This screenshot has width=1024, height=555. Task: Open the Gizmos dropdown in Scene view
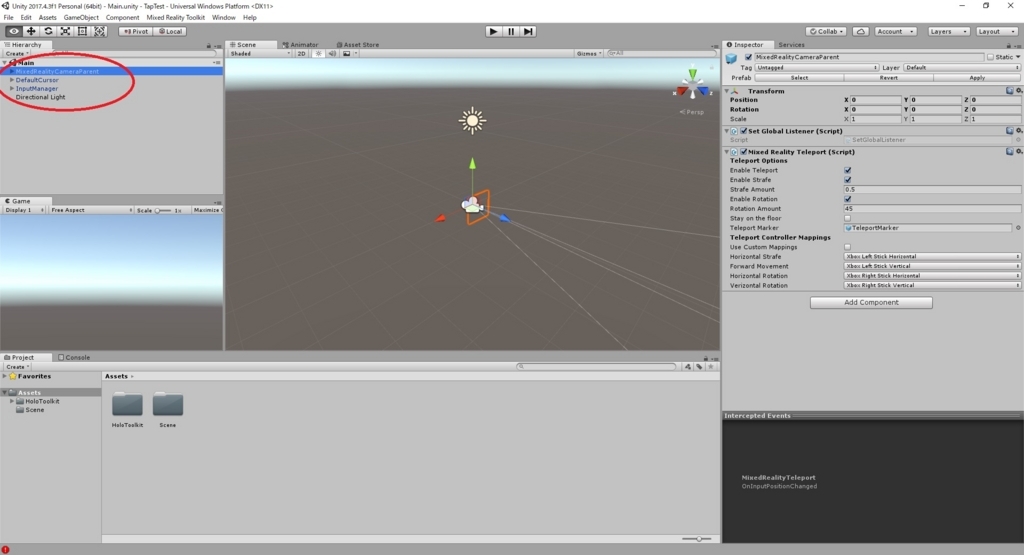tap(589, 54)
